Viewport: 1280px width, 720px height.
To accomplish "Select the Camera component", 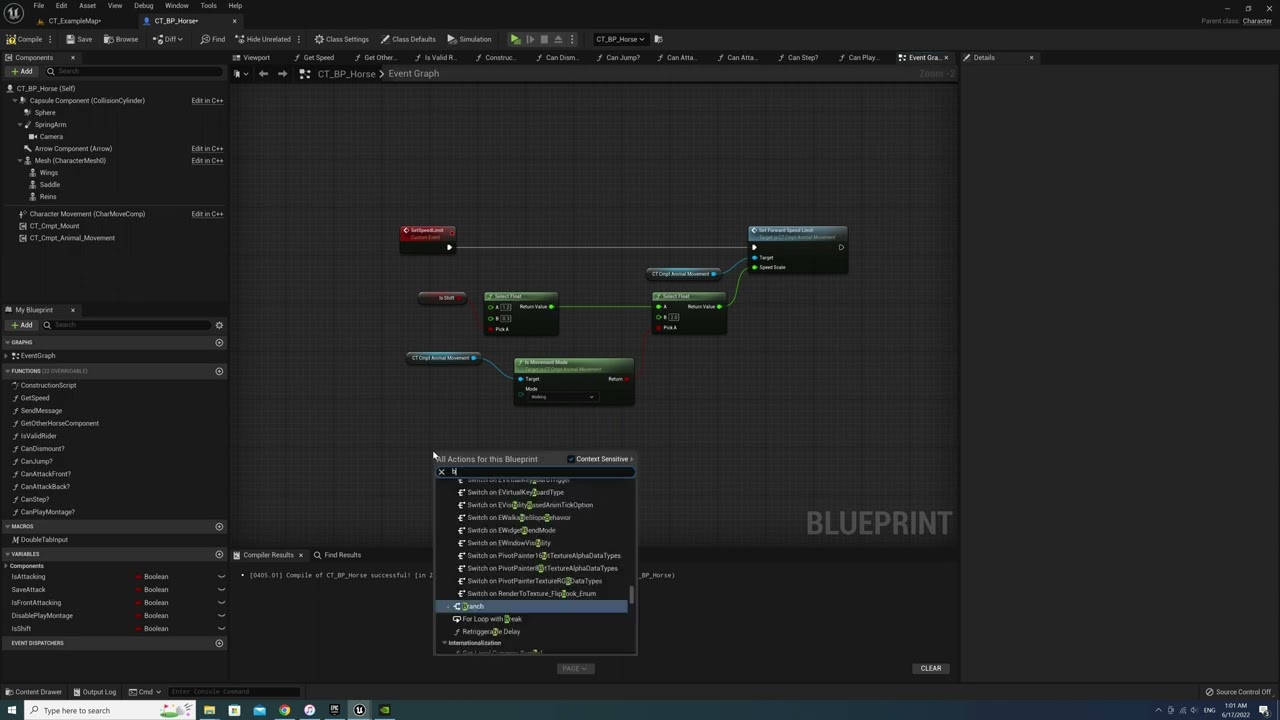I will point(51,136).
